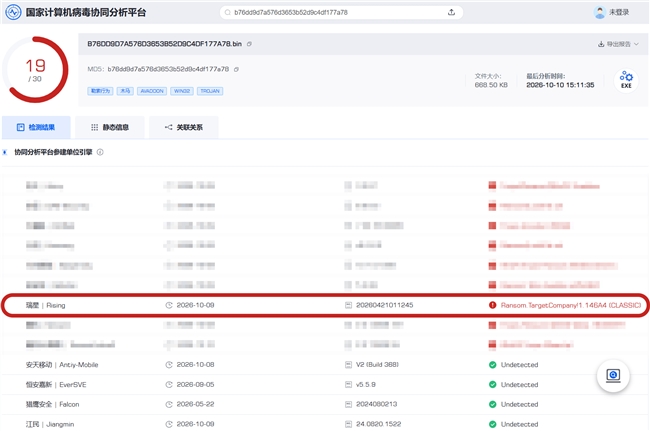Select the 木马 tag
Image resolution: width=650 pixels, height=431 pixels.
125,91
